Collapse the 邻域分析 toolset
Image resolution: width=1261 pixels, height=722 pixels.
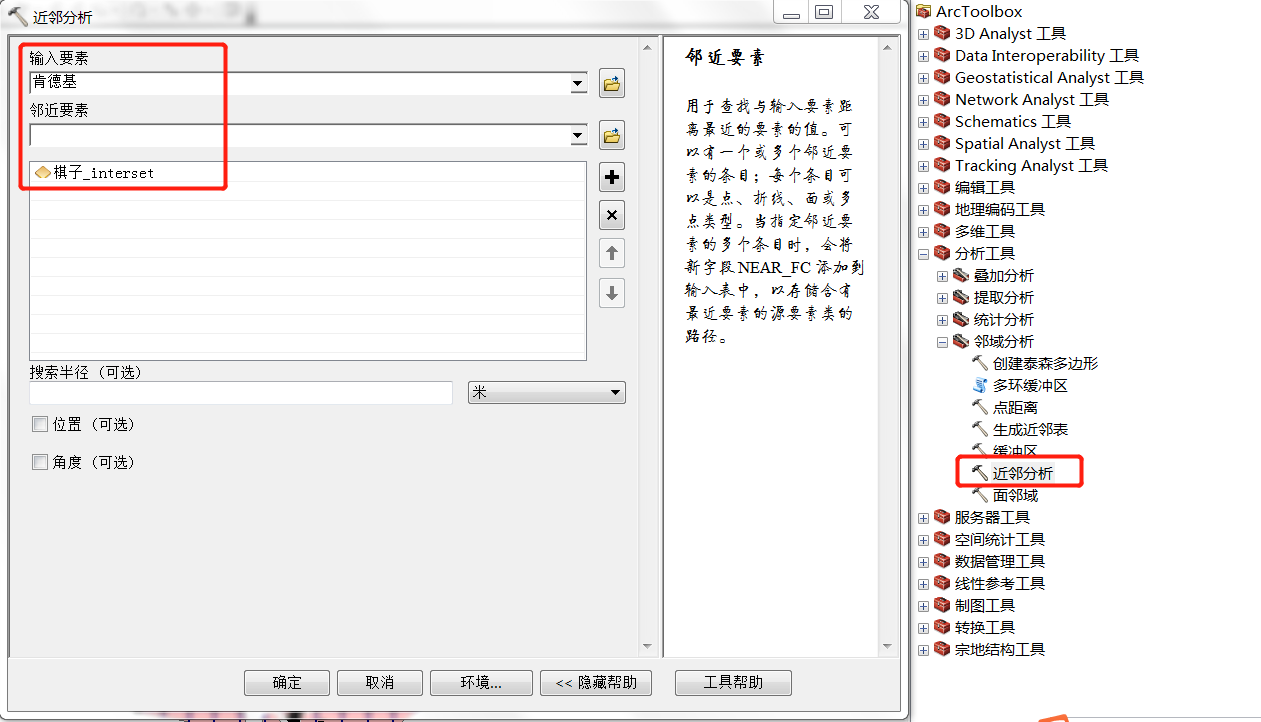click(x=942, y=341)
